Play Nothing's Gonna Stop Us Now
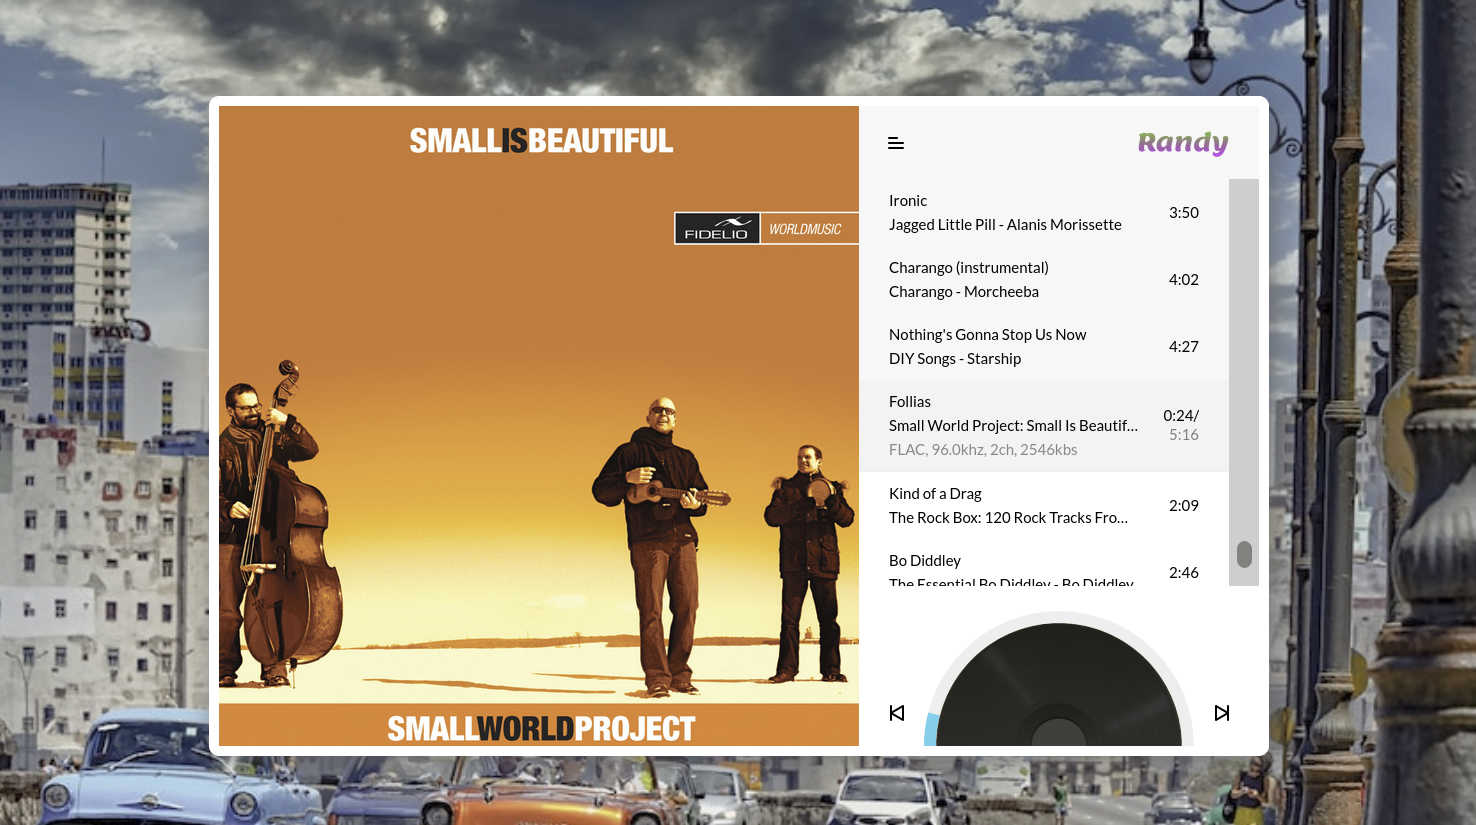Image resolution: width=1476 pixels, height=825 pixels. coord(987,335)
